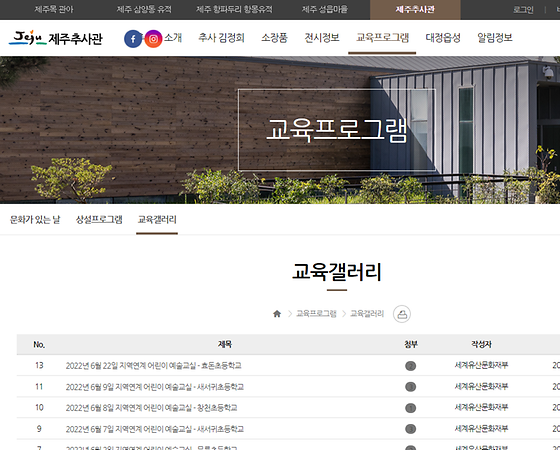Click the print page icon
This screenshot has width=560, height=450.
point(402,314)
